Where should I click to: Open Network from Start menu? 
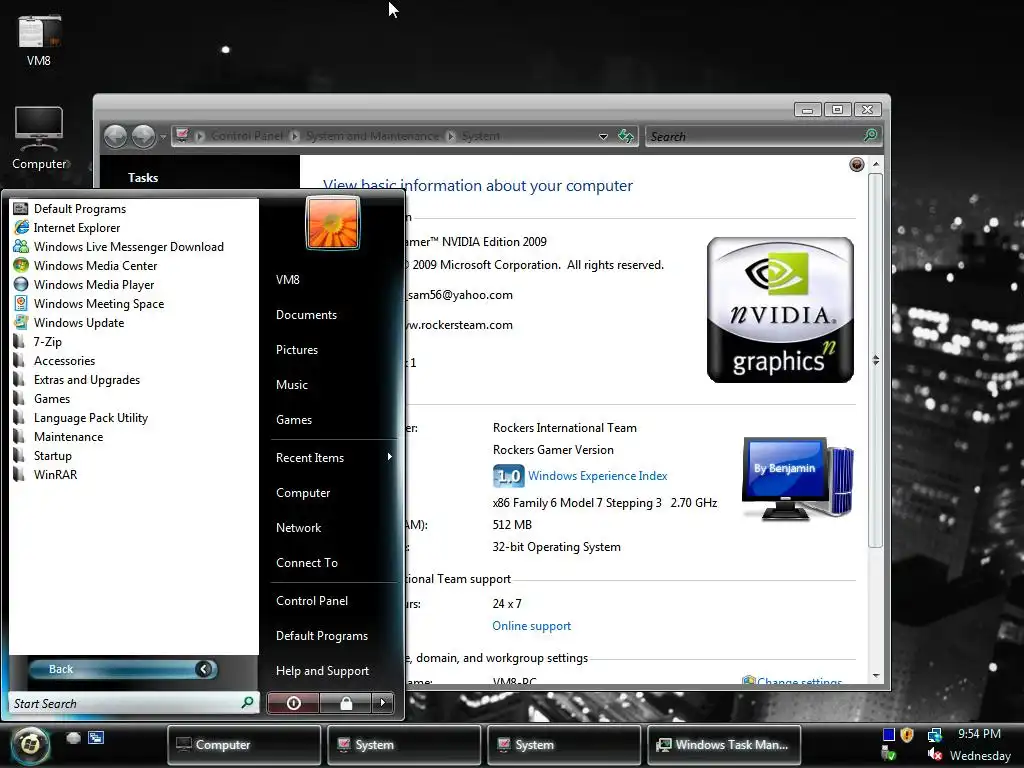click(298, 528)
